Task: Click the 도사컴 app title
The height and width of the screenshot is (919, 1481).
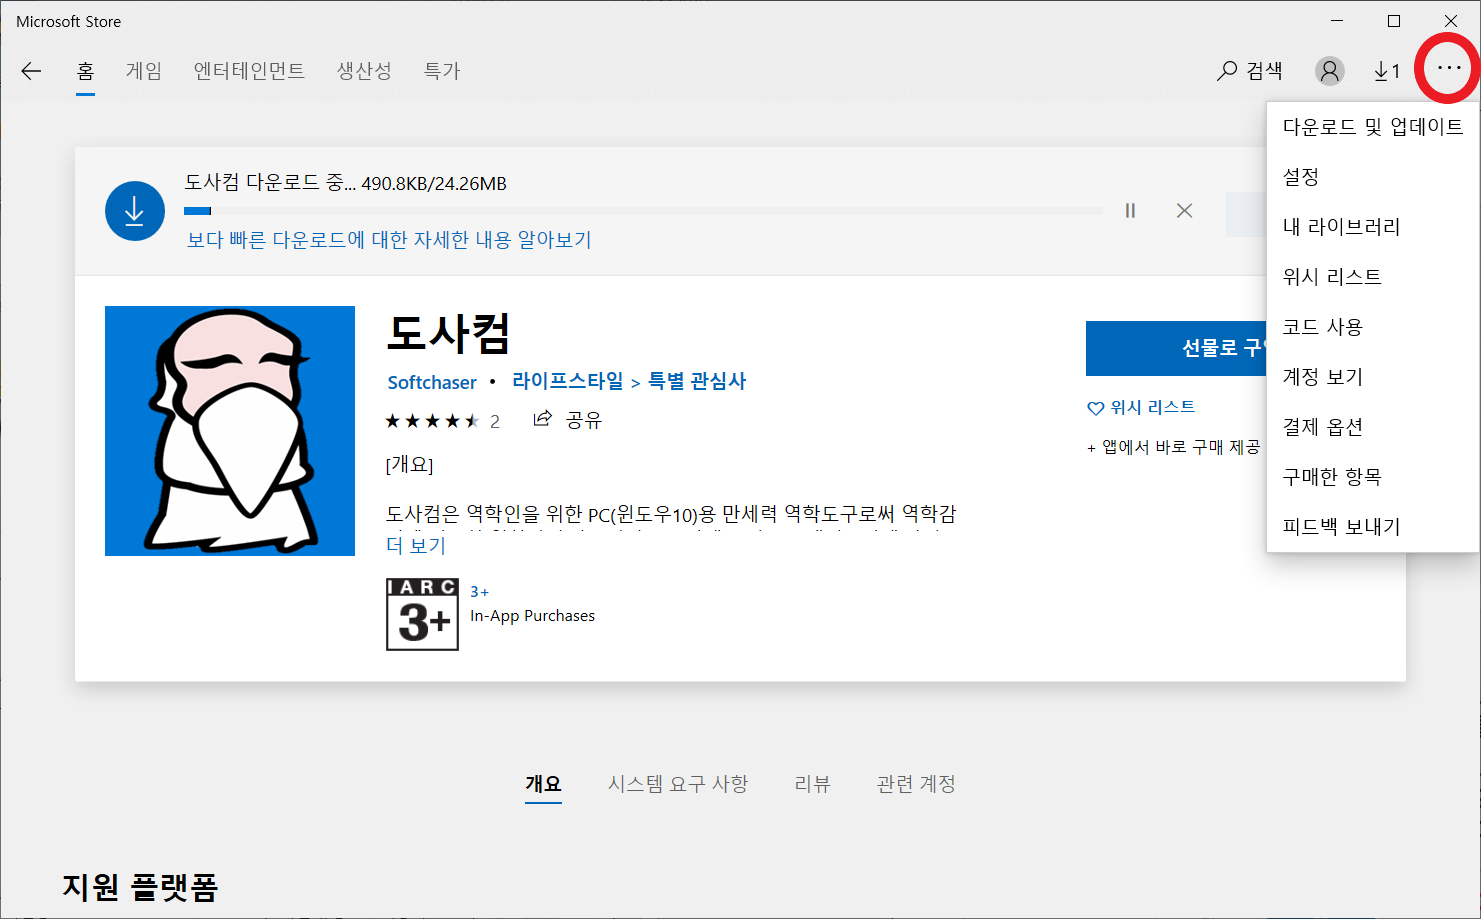Action: pyautogui.click(x=449, y=333)
